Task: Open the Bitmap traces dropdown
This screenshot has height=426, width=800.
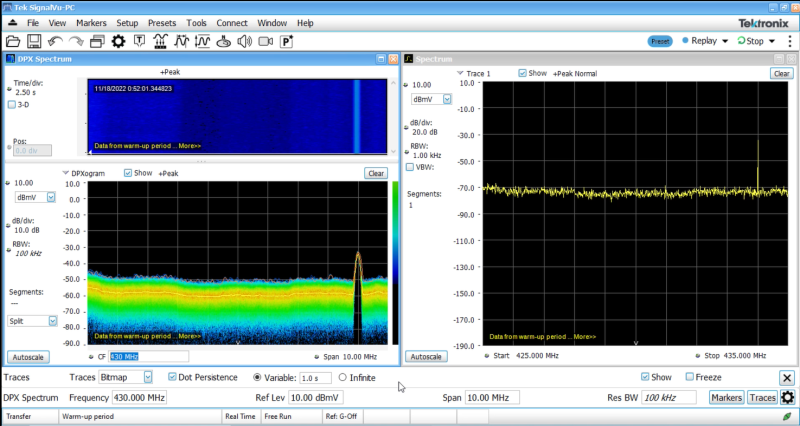Action: pos(148,377)
